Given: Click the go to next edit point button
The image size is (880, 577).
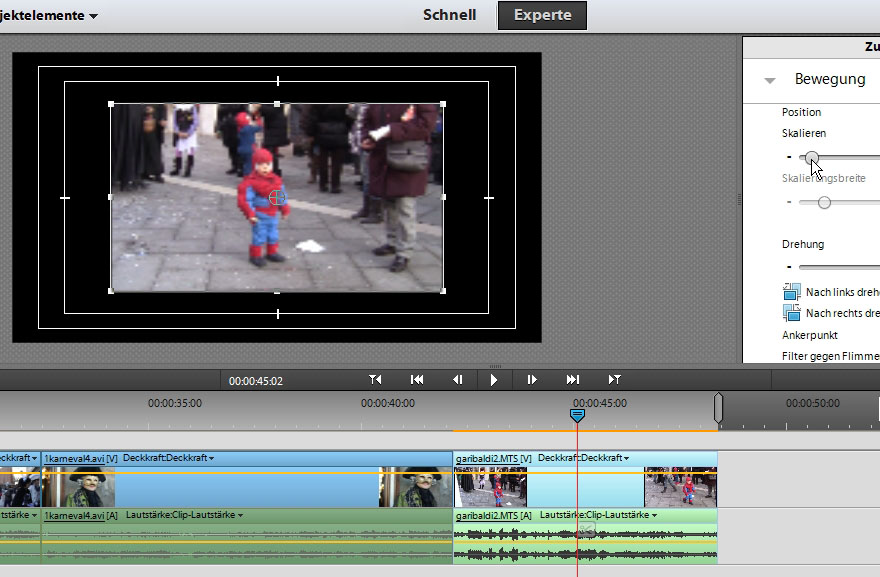Looking at the screenshot, I should coord(615,380).
